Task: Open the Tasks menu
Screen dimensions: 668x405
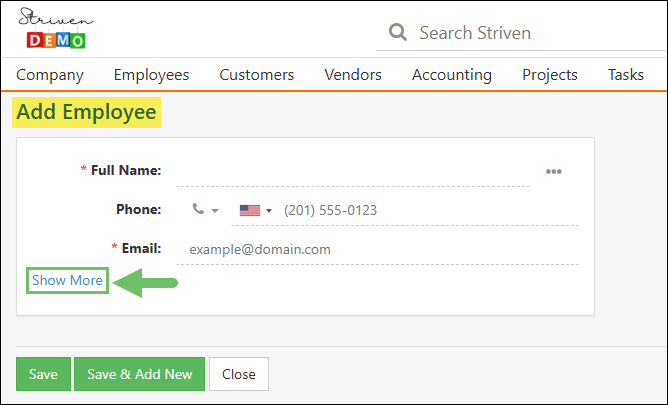Action: point(625,75)
